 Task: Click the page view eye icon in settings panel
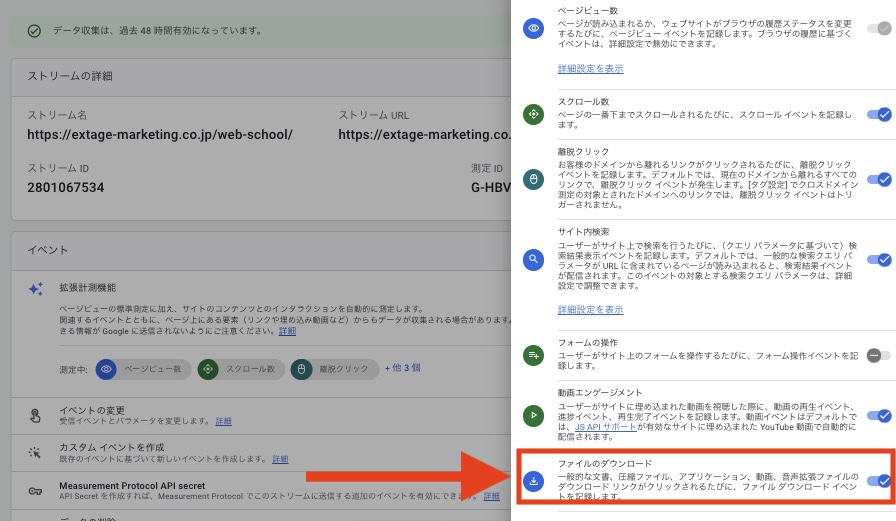pyautogui.click(x=533, y=28)
